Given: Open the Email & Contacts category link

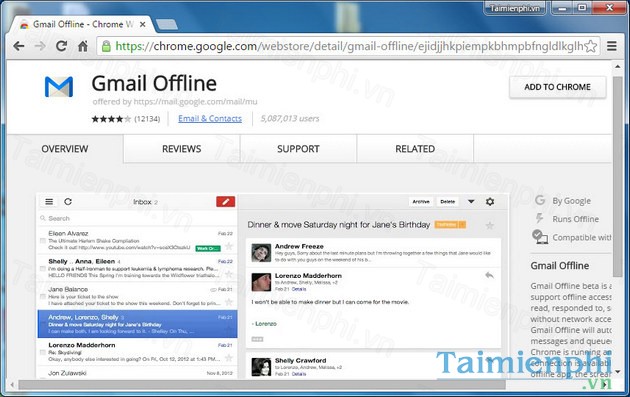Looking at the screenshot, I should point(210,119).
